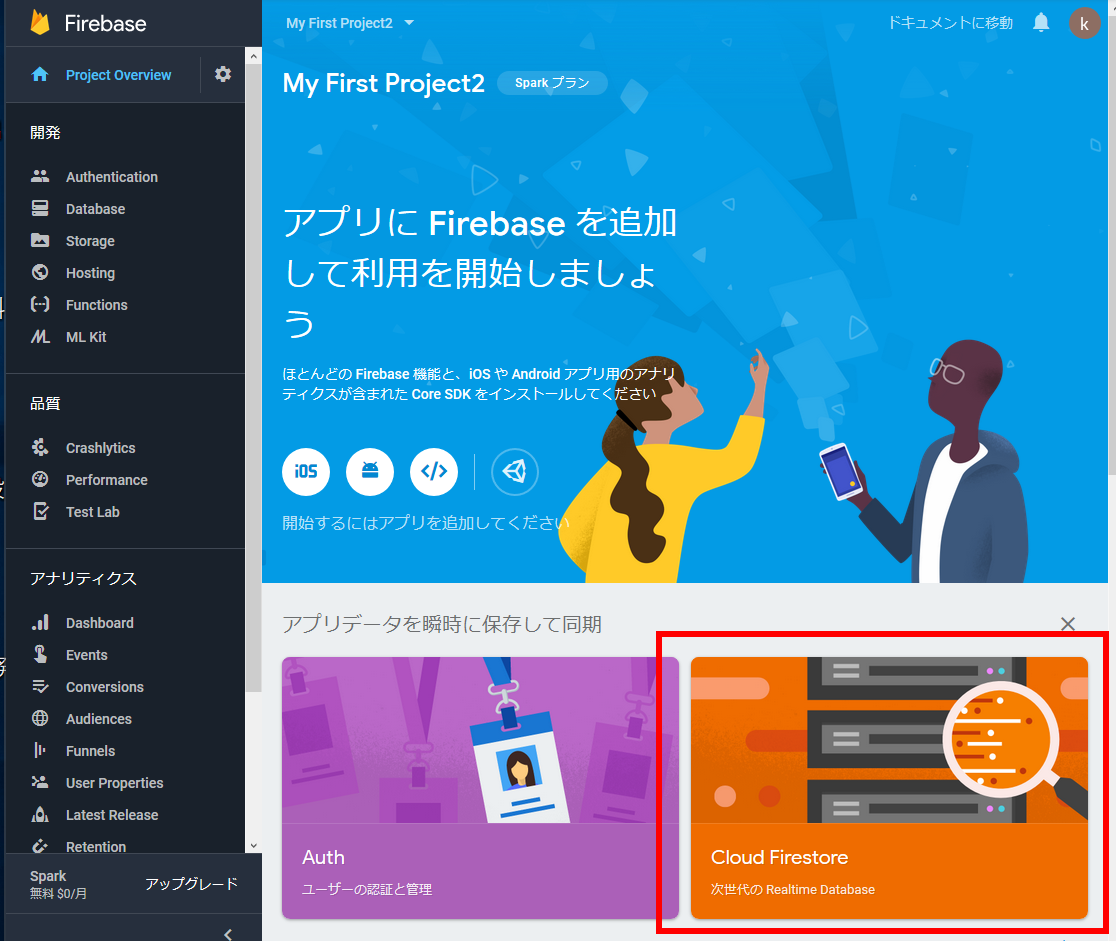The width and height of the screenshot is (1116, 941).
Task: Open Events in sidebar
Action: (87, 655)
